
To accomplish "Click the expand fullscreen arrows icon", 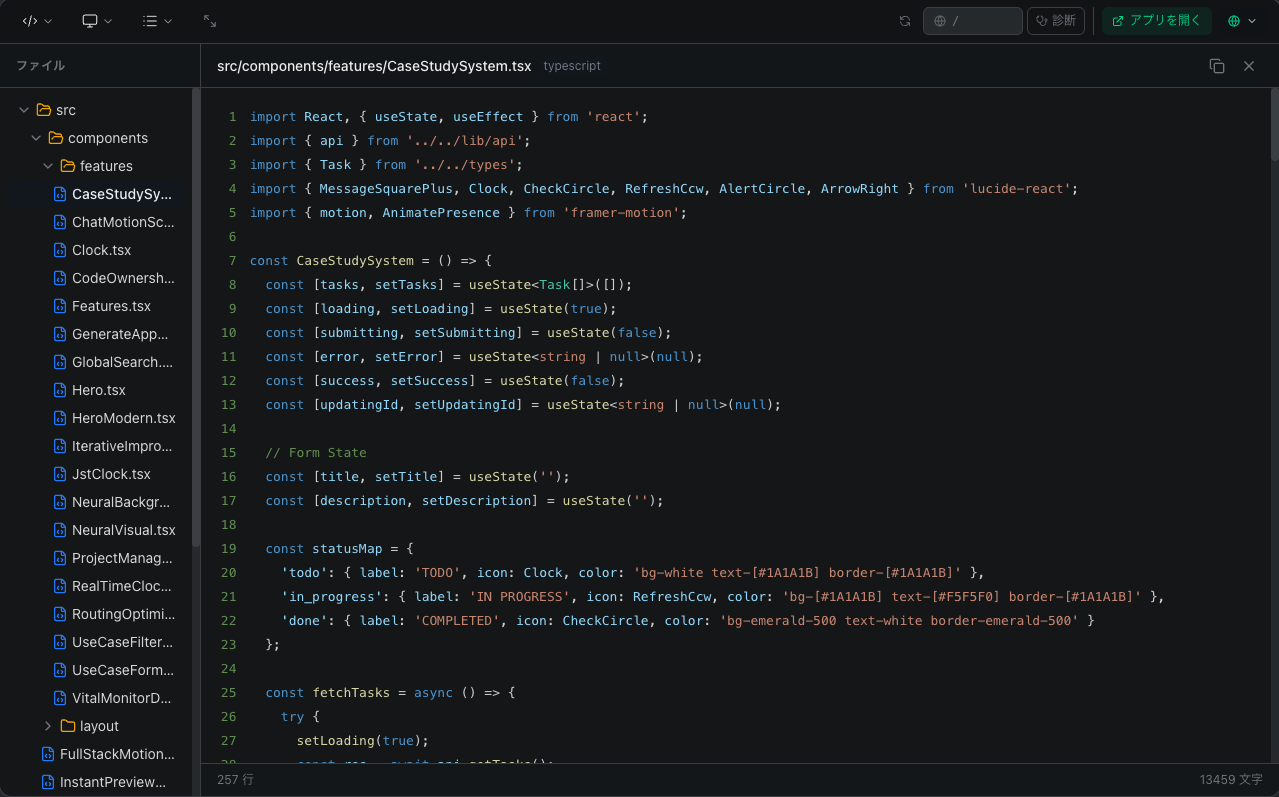I will click(x=210, y=20).
